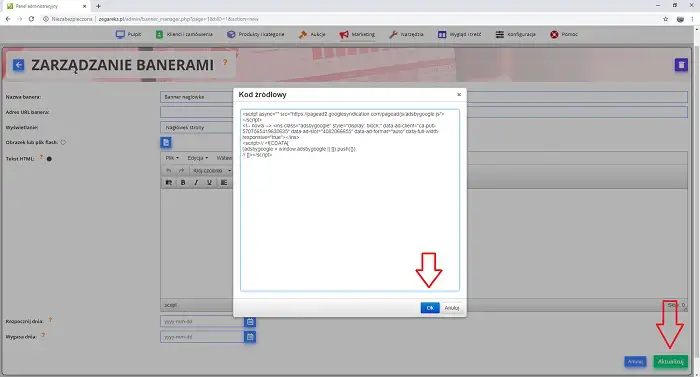Open Wygląd i treść menu

(x=459, y=34)
